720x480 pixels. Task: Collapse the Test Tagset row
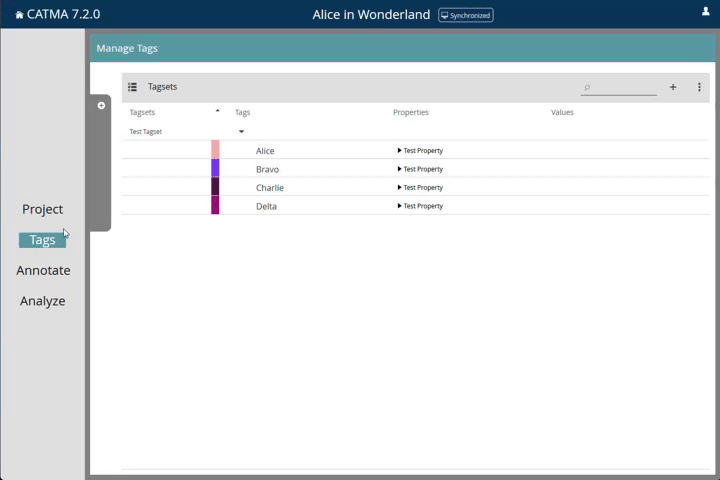pyautogui.click(x=241, y=132)
